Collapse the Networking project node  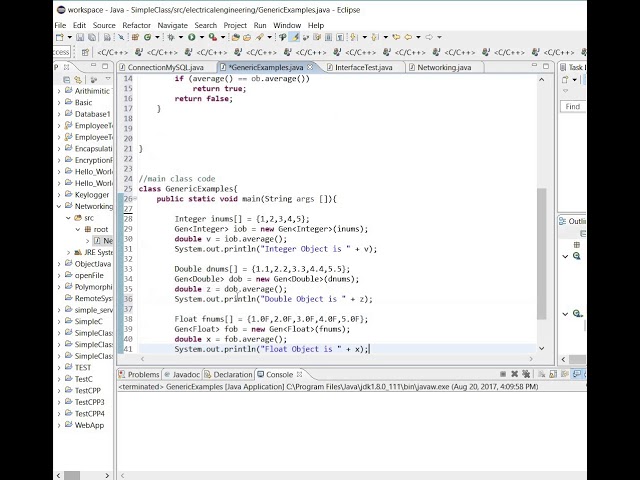[x=59, y=206]
